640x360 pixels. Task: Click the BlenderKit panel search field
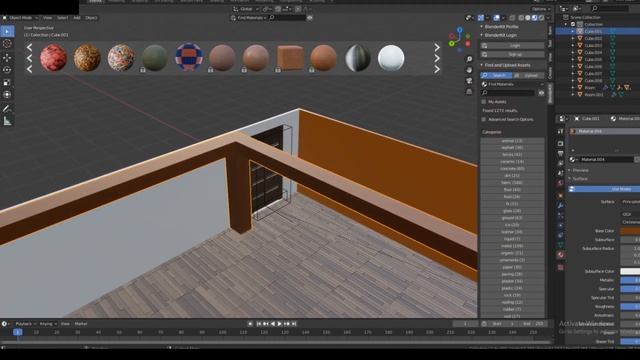tap(508, 93)
